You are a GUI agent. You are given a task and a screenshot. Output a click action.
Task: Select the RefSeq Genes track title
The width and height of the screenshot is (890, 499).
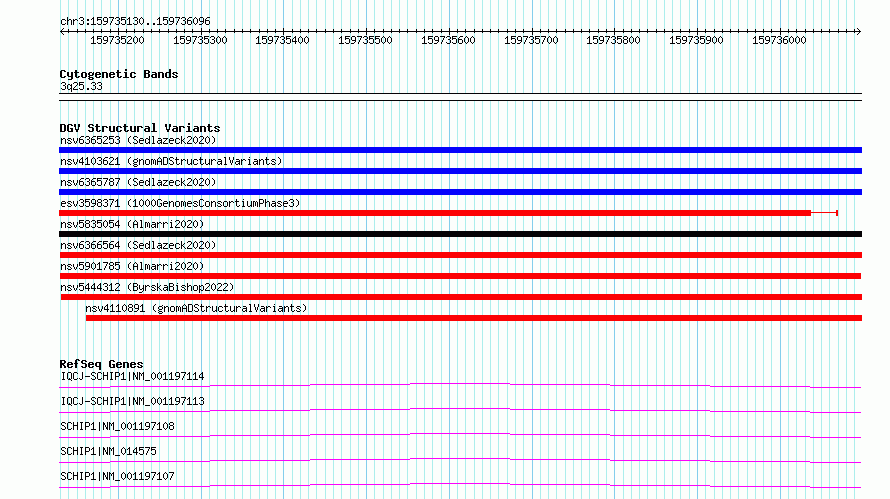point(101,364)
